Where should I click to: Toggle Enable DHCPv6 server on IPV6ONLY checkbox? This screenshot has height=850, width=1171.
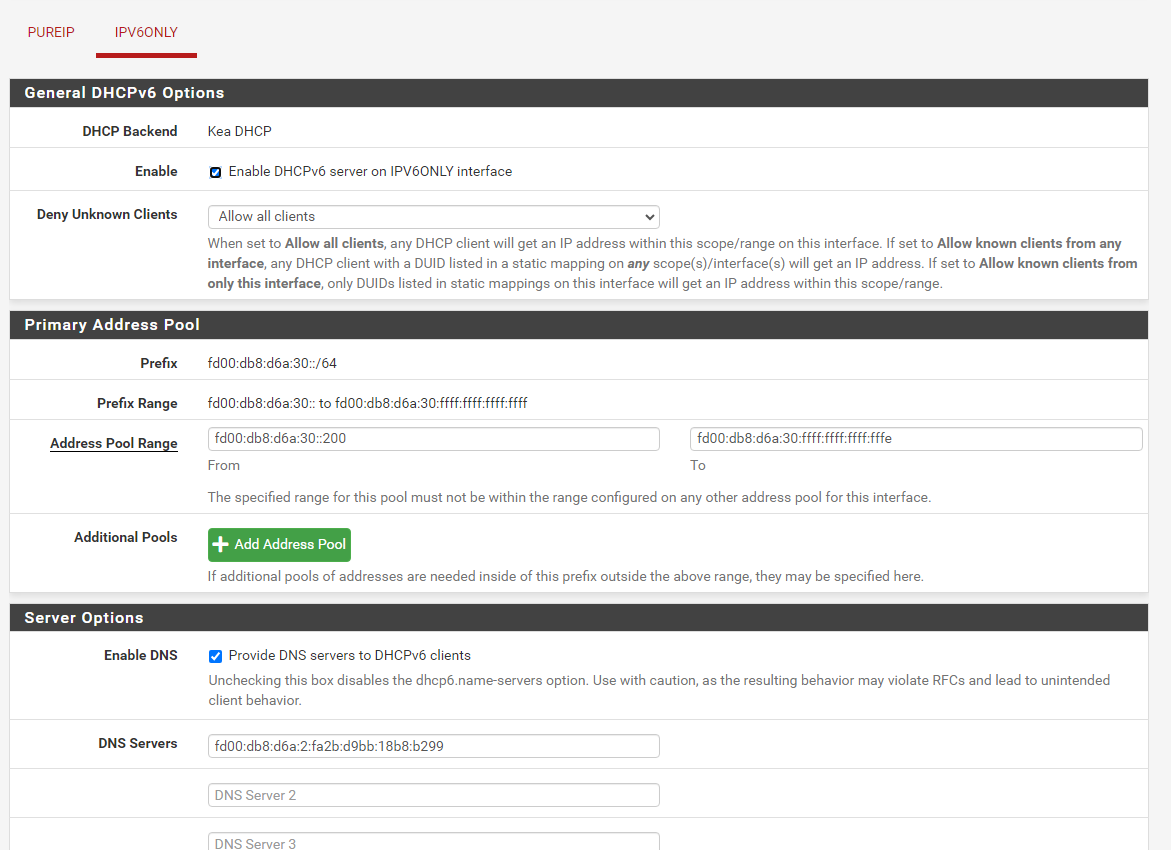coord(215,173)
